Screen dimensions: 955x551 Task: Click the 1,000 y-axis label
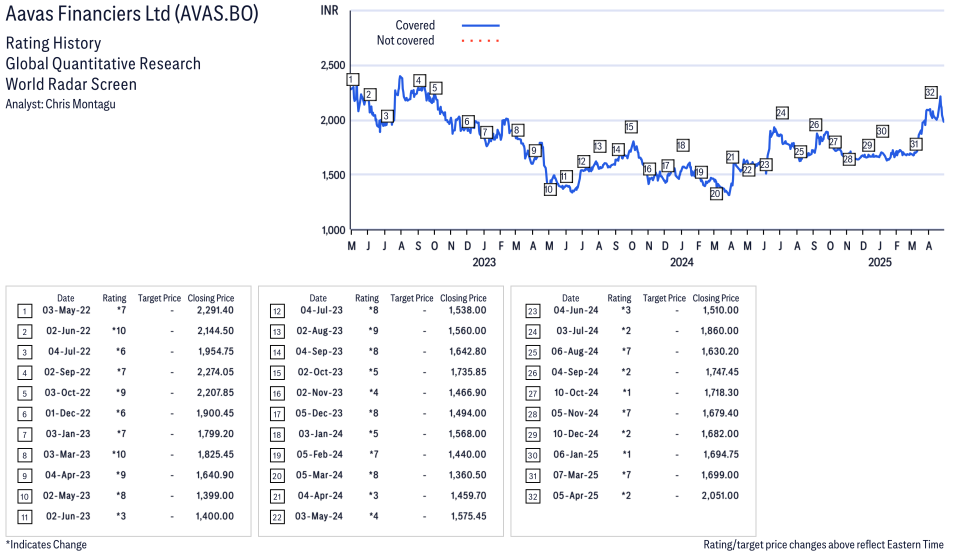[x=333, y=230]
